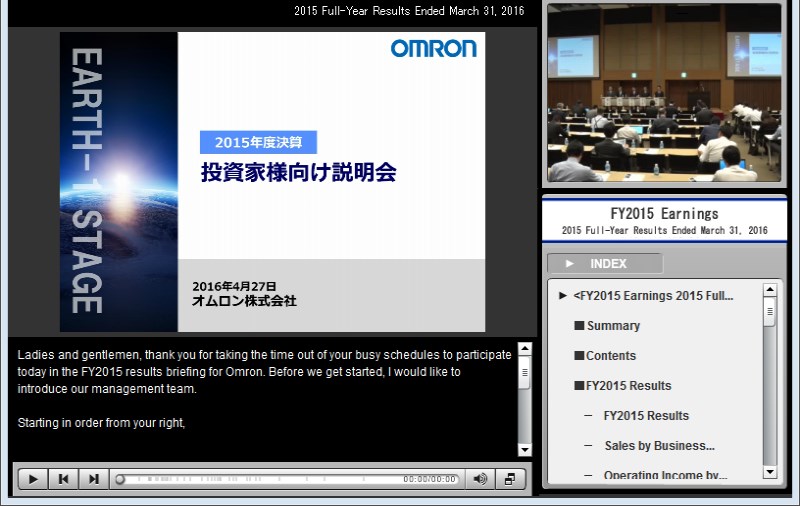Image resolution: width=800 pixels, height=506 pixels.
Task: Click the transcript scroll-down arrow
Action: click(525, 449)
